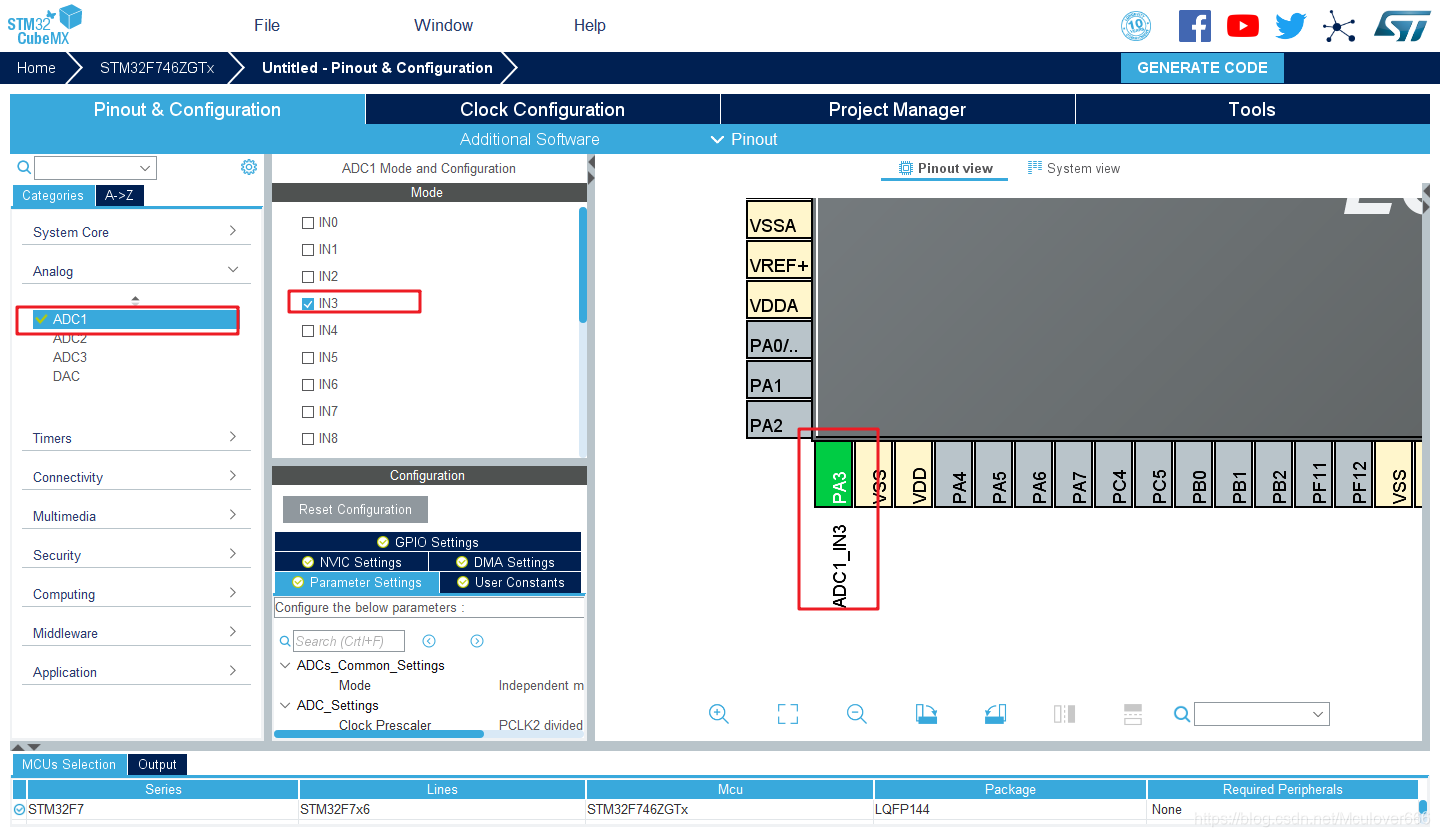Screen dimensions: 1440x837
Task: Zoom out of the pinout view
Action: [x=856, y=714]
